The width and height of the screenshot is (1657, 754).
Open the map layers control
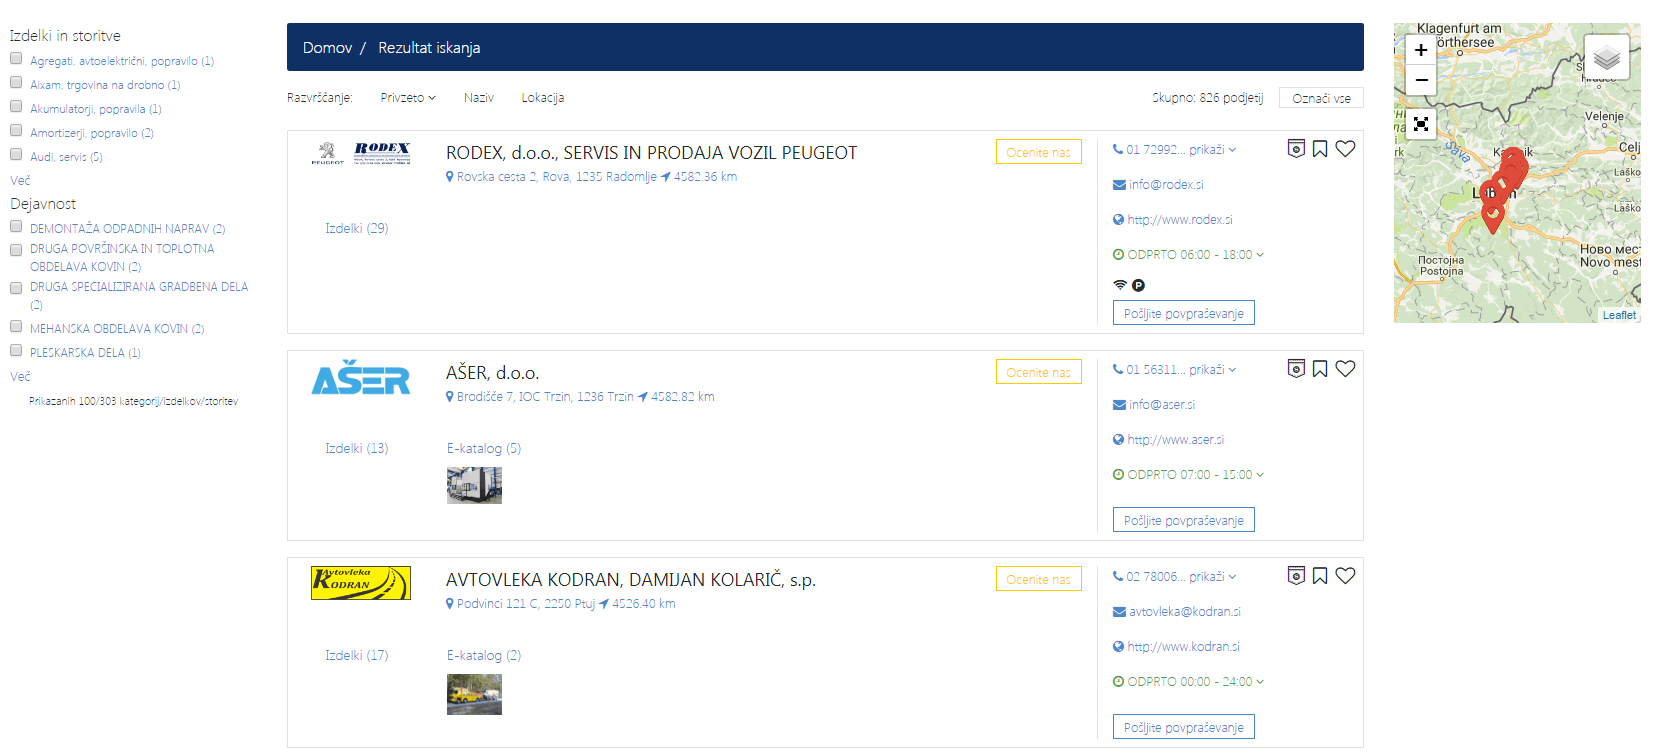(1606, 57)
